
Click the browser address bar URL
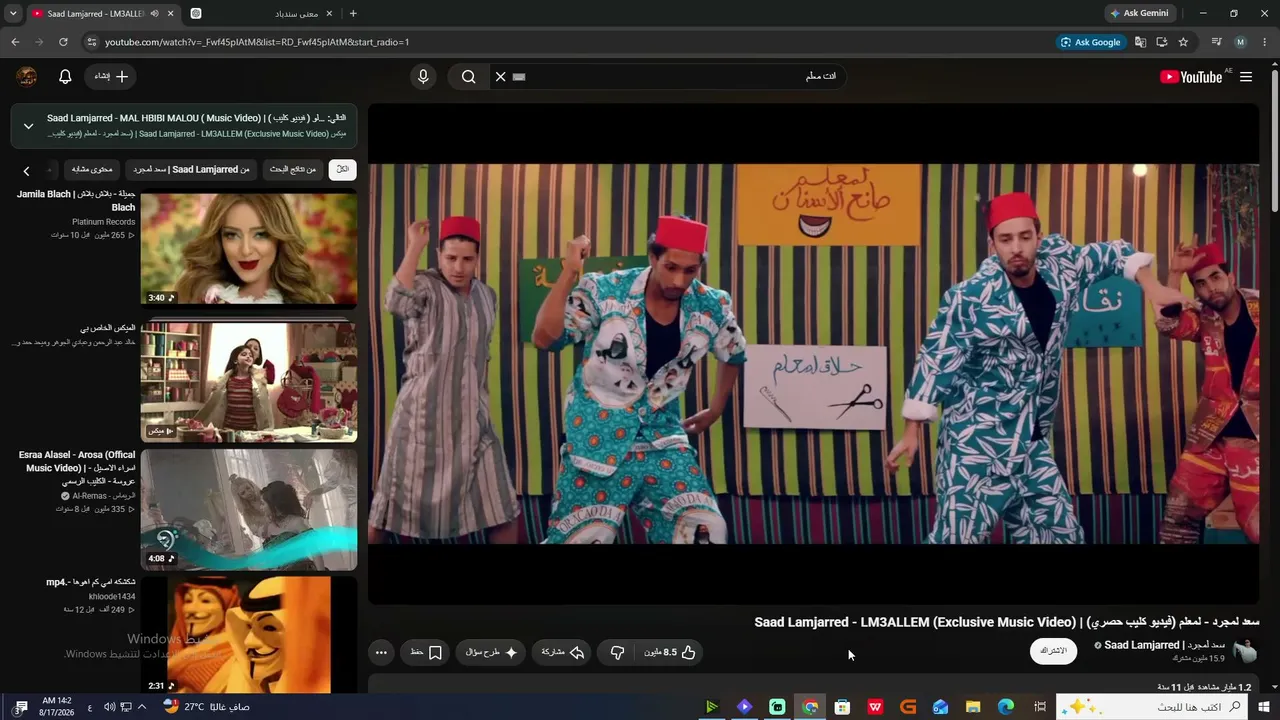click(257, 42)
